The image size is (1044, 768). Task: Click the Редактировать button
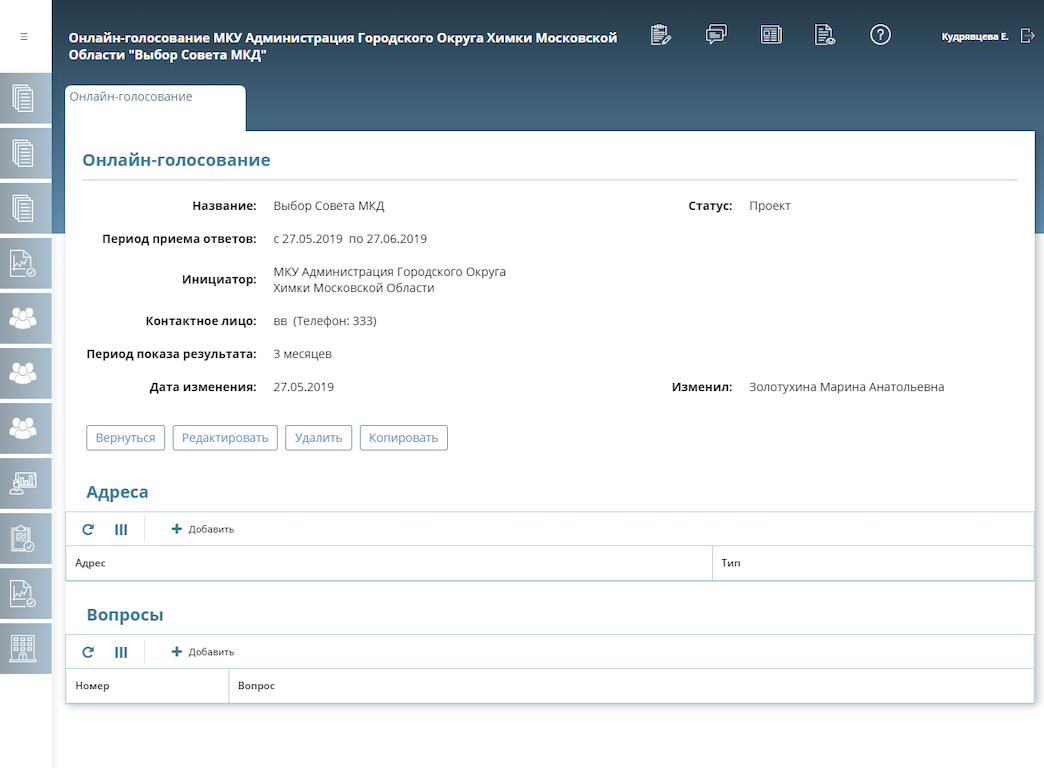click(225, 438)
